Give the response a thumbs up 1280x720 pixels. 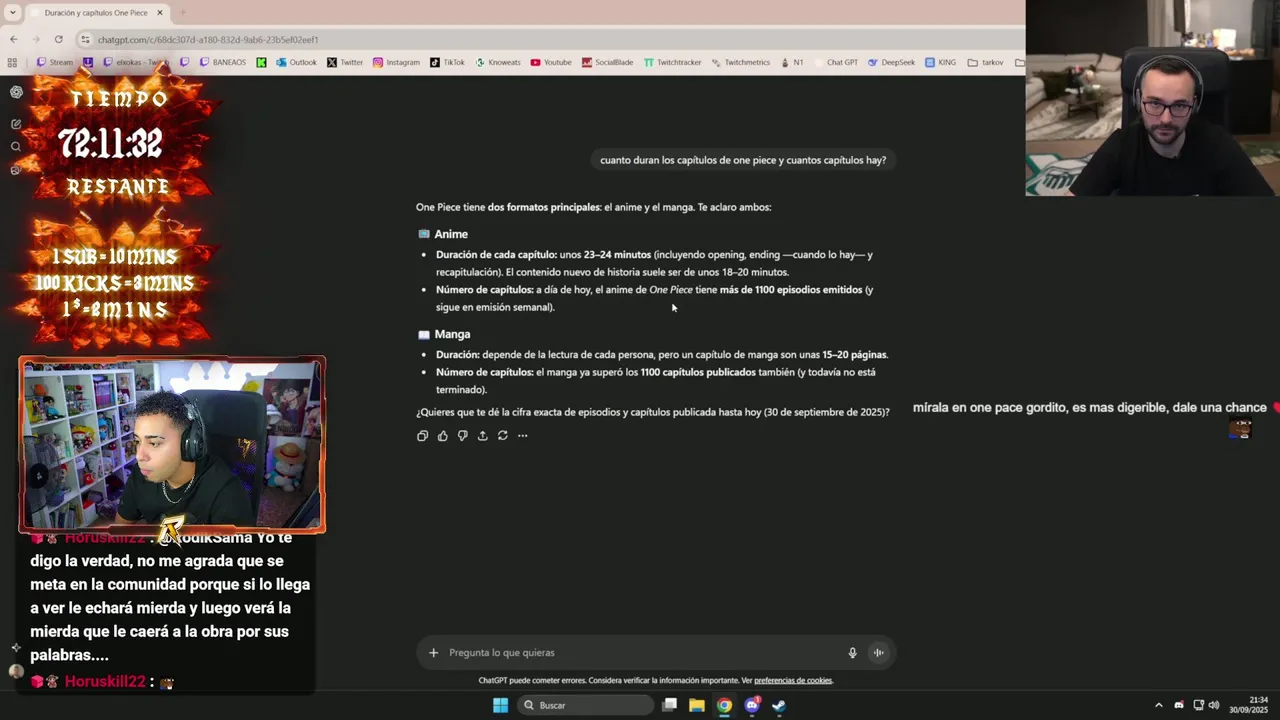pos(442,436)
